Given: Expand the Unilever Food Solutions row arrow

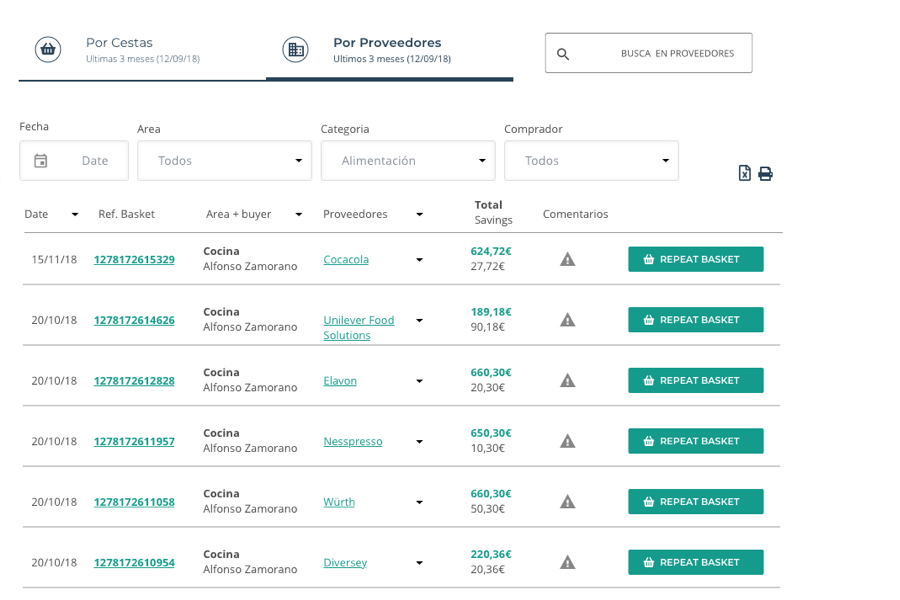Looking at the screenshot, I should 420,320.
